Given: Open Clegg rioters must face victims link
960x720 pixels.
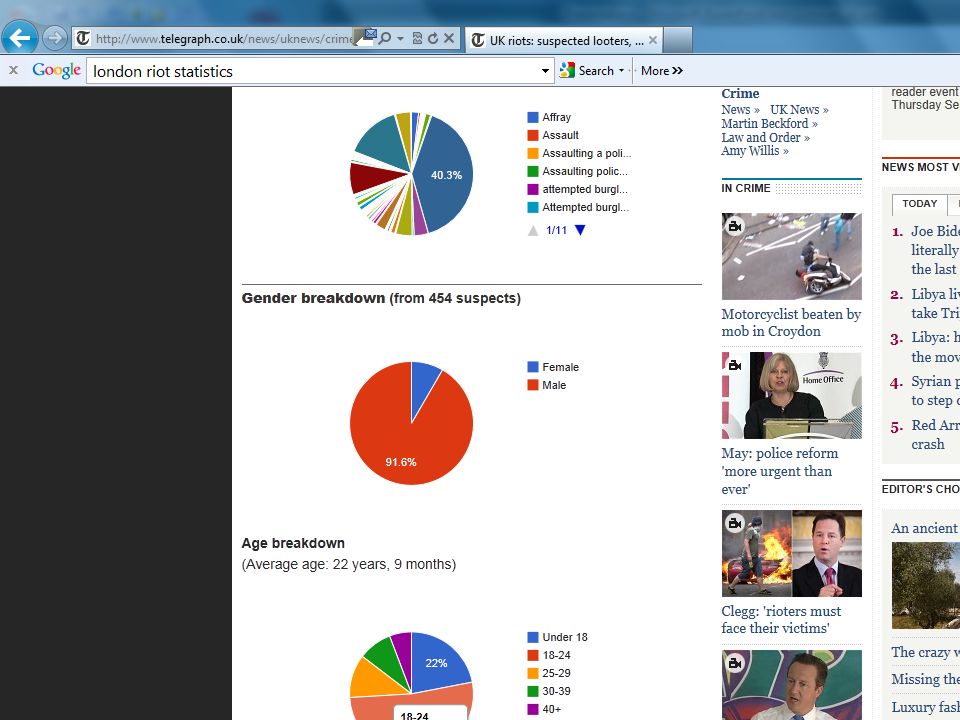Looking at the screenshot, I should click(781, 620).
